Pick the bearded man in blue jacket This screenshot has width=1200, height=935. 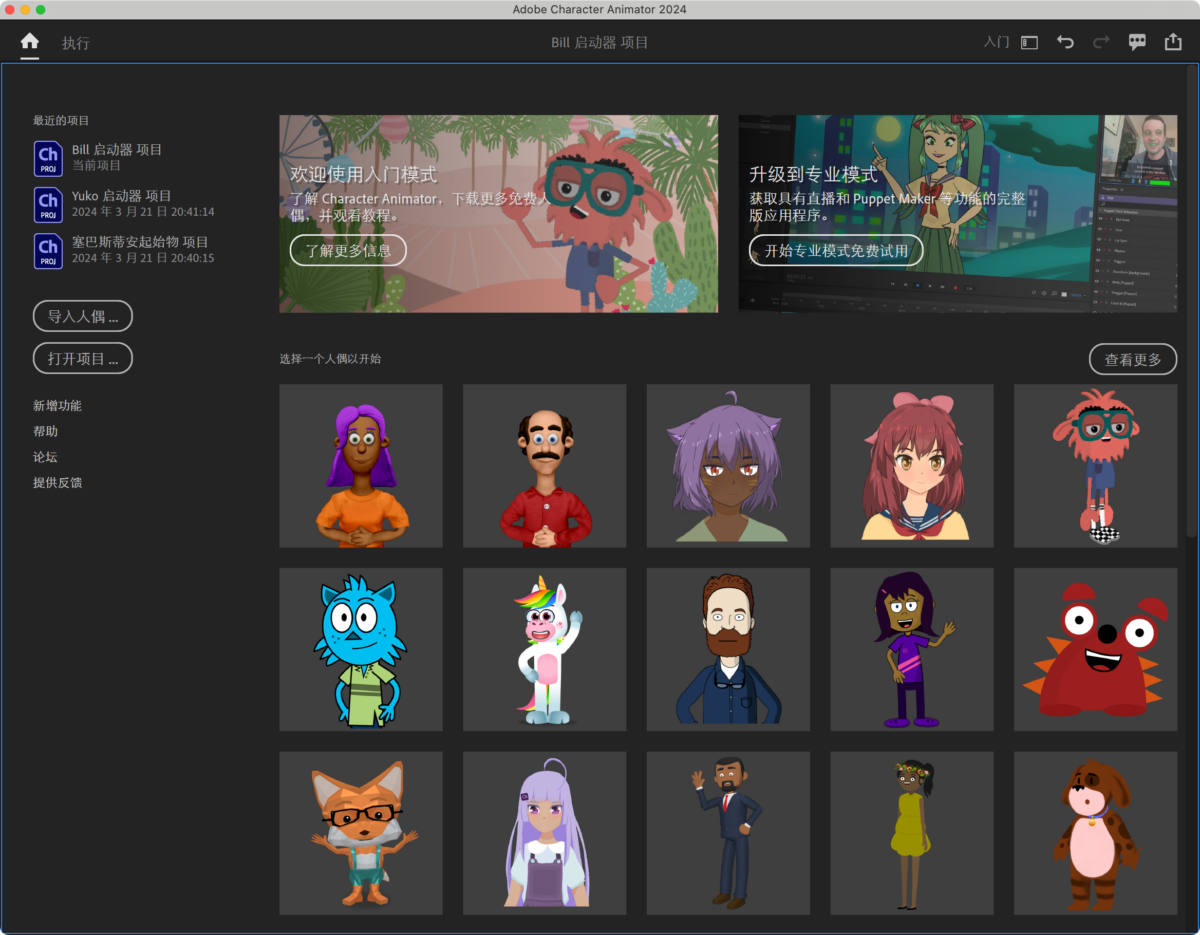pyautogui.click(x=728, y=650)
